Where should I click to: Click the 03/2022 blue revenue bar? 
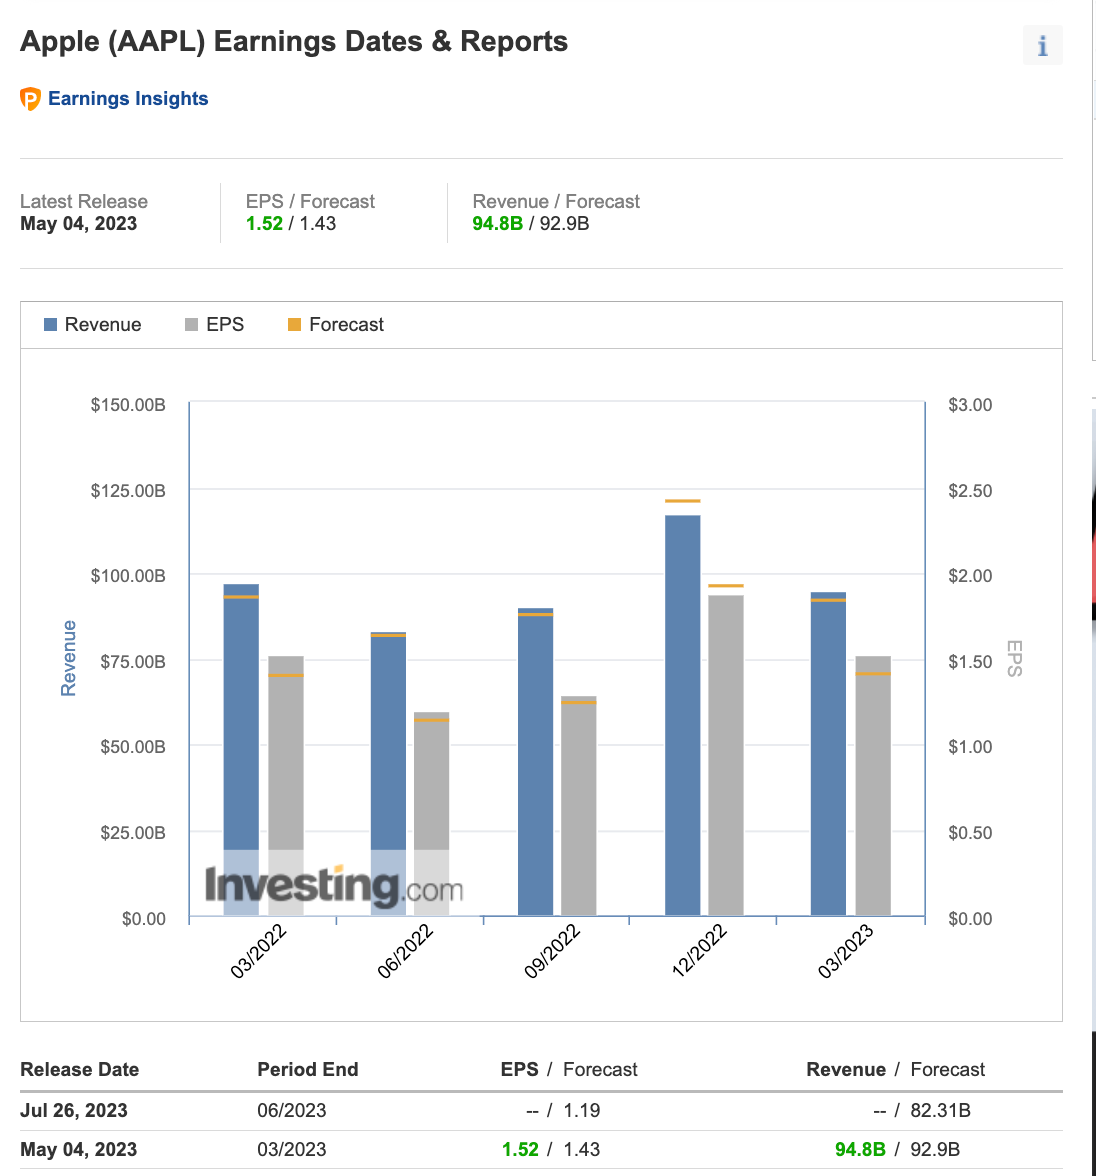point(242,749)
